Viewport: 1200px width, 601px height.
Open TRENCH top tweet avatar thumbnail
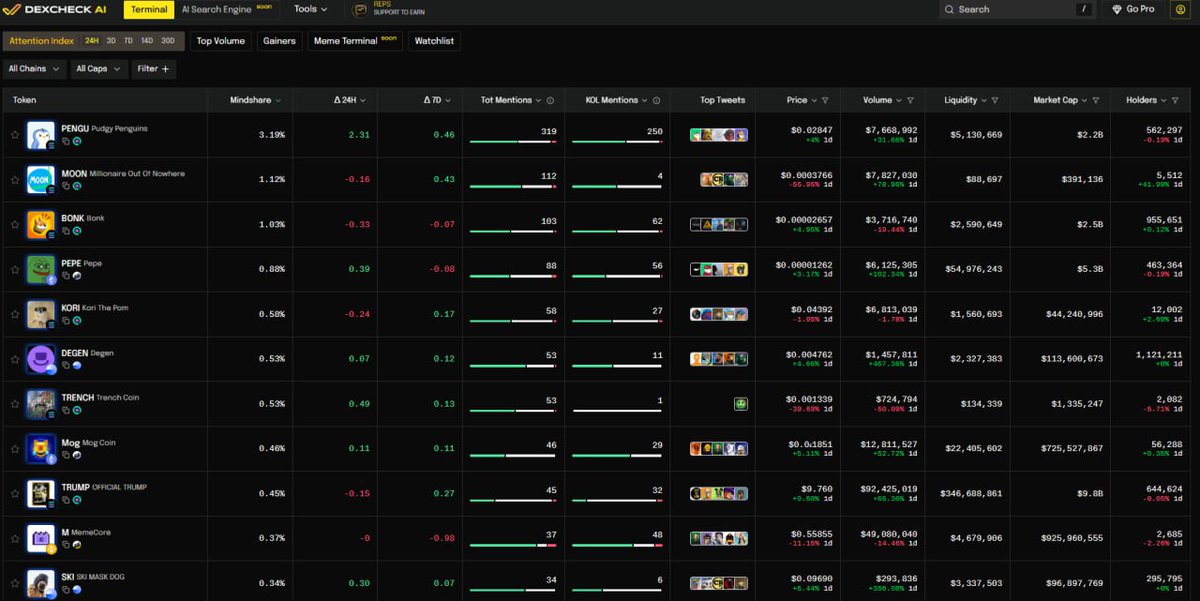point(741,404)
